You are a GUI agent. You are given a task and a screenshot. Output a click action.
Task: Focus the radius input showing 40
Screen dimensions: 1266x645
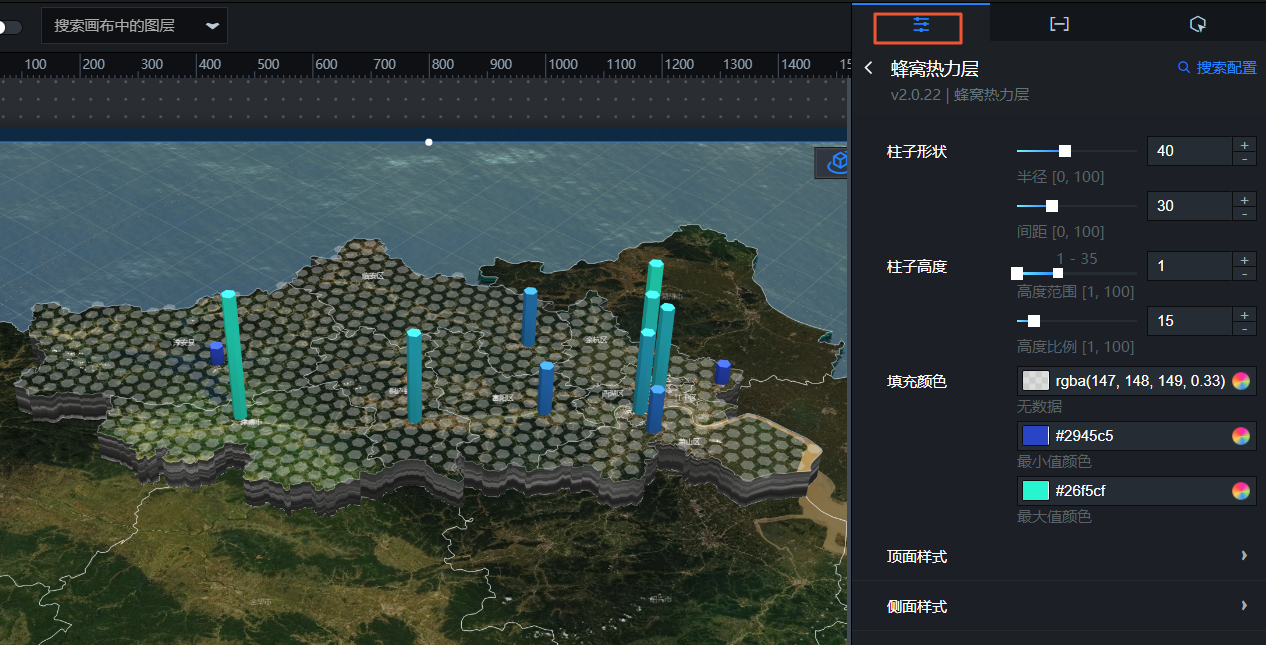click(1189, 151)
